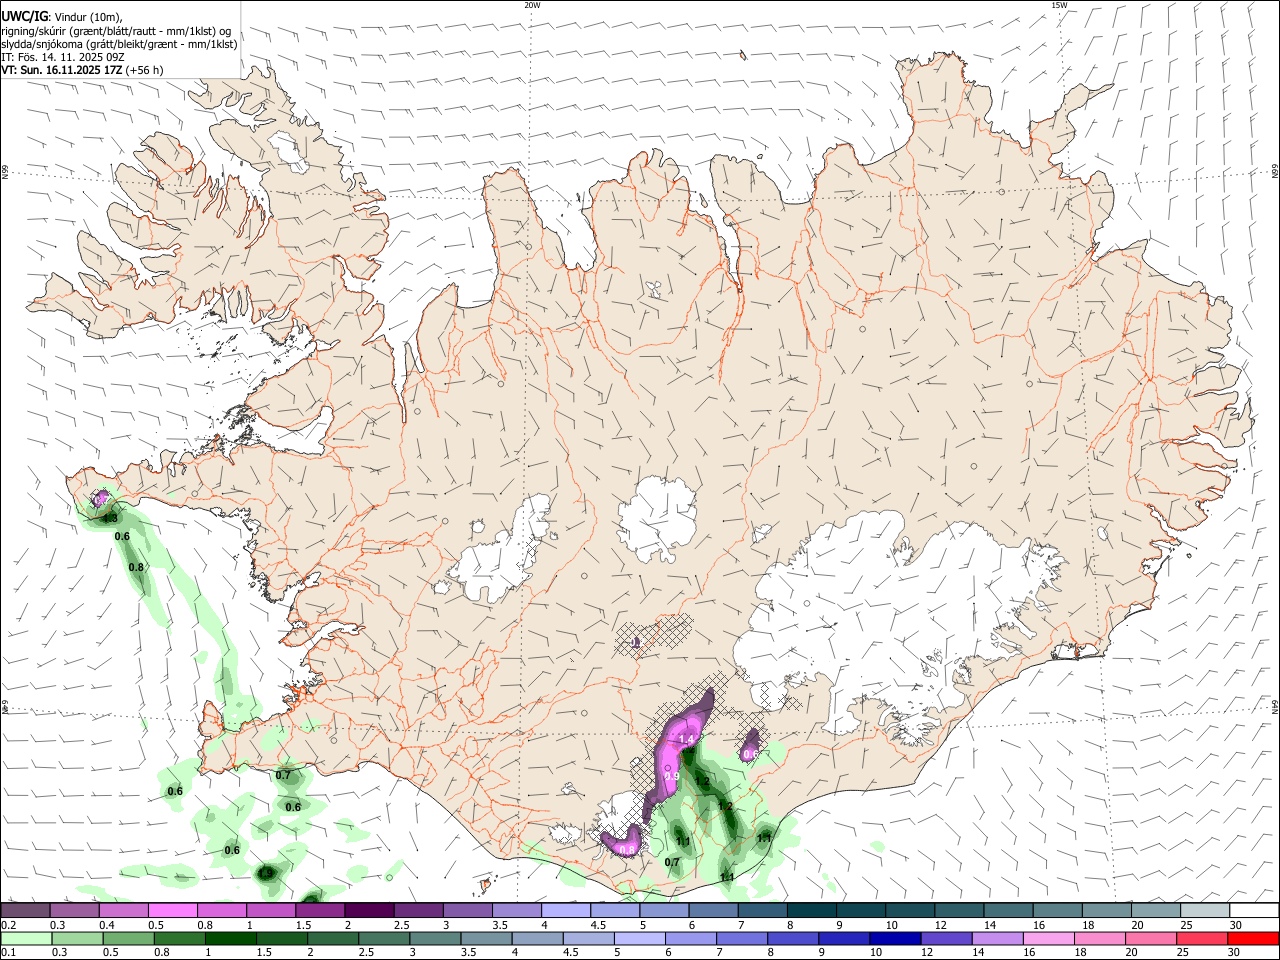Select the "slydda/snjókoma (grátt/bleikt/grænt" description line
This screenshot has height=960, width=1280.
tap(119, 44)
